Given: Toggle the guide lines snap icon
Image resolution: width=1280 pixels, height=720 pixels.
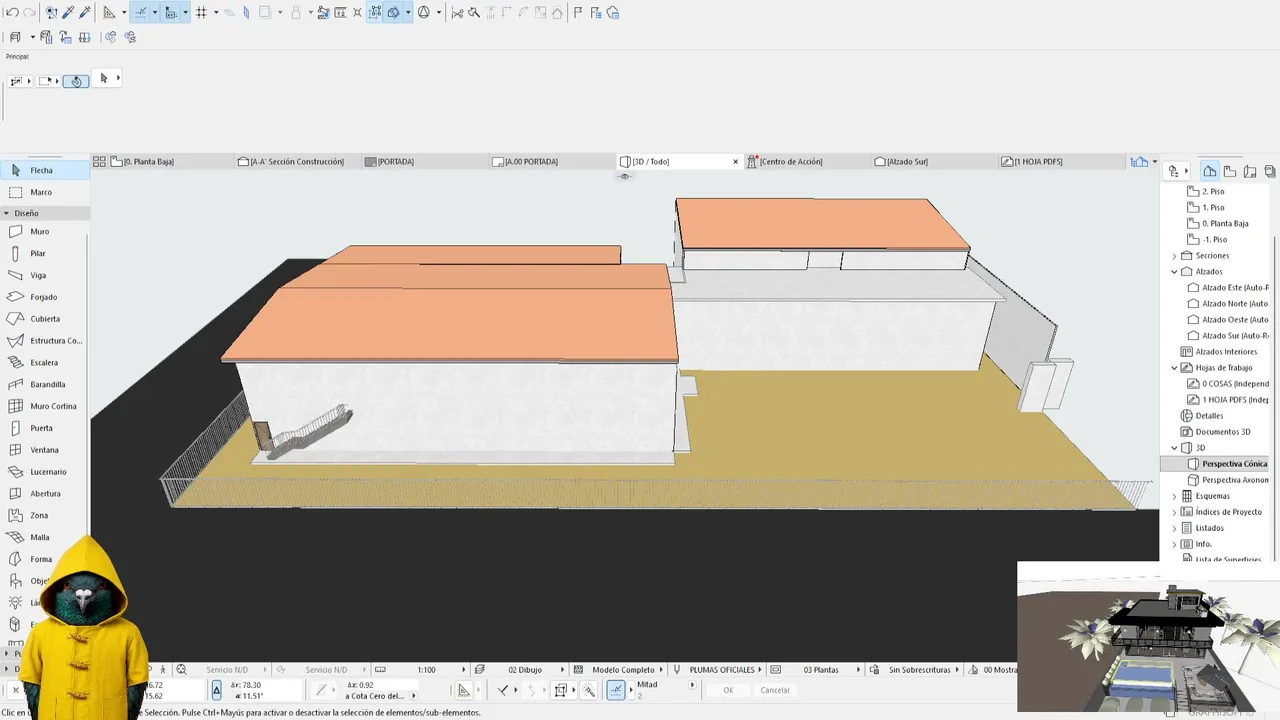Looking at the screenshot, I should point(140,13).
